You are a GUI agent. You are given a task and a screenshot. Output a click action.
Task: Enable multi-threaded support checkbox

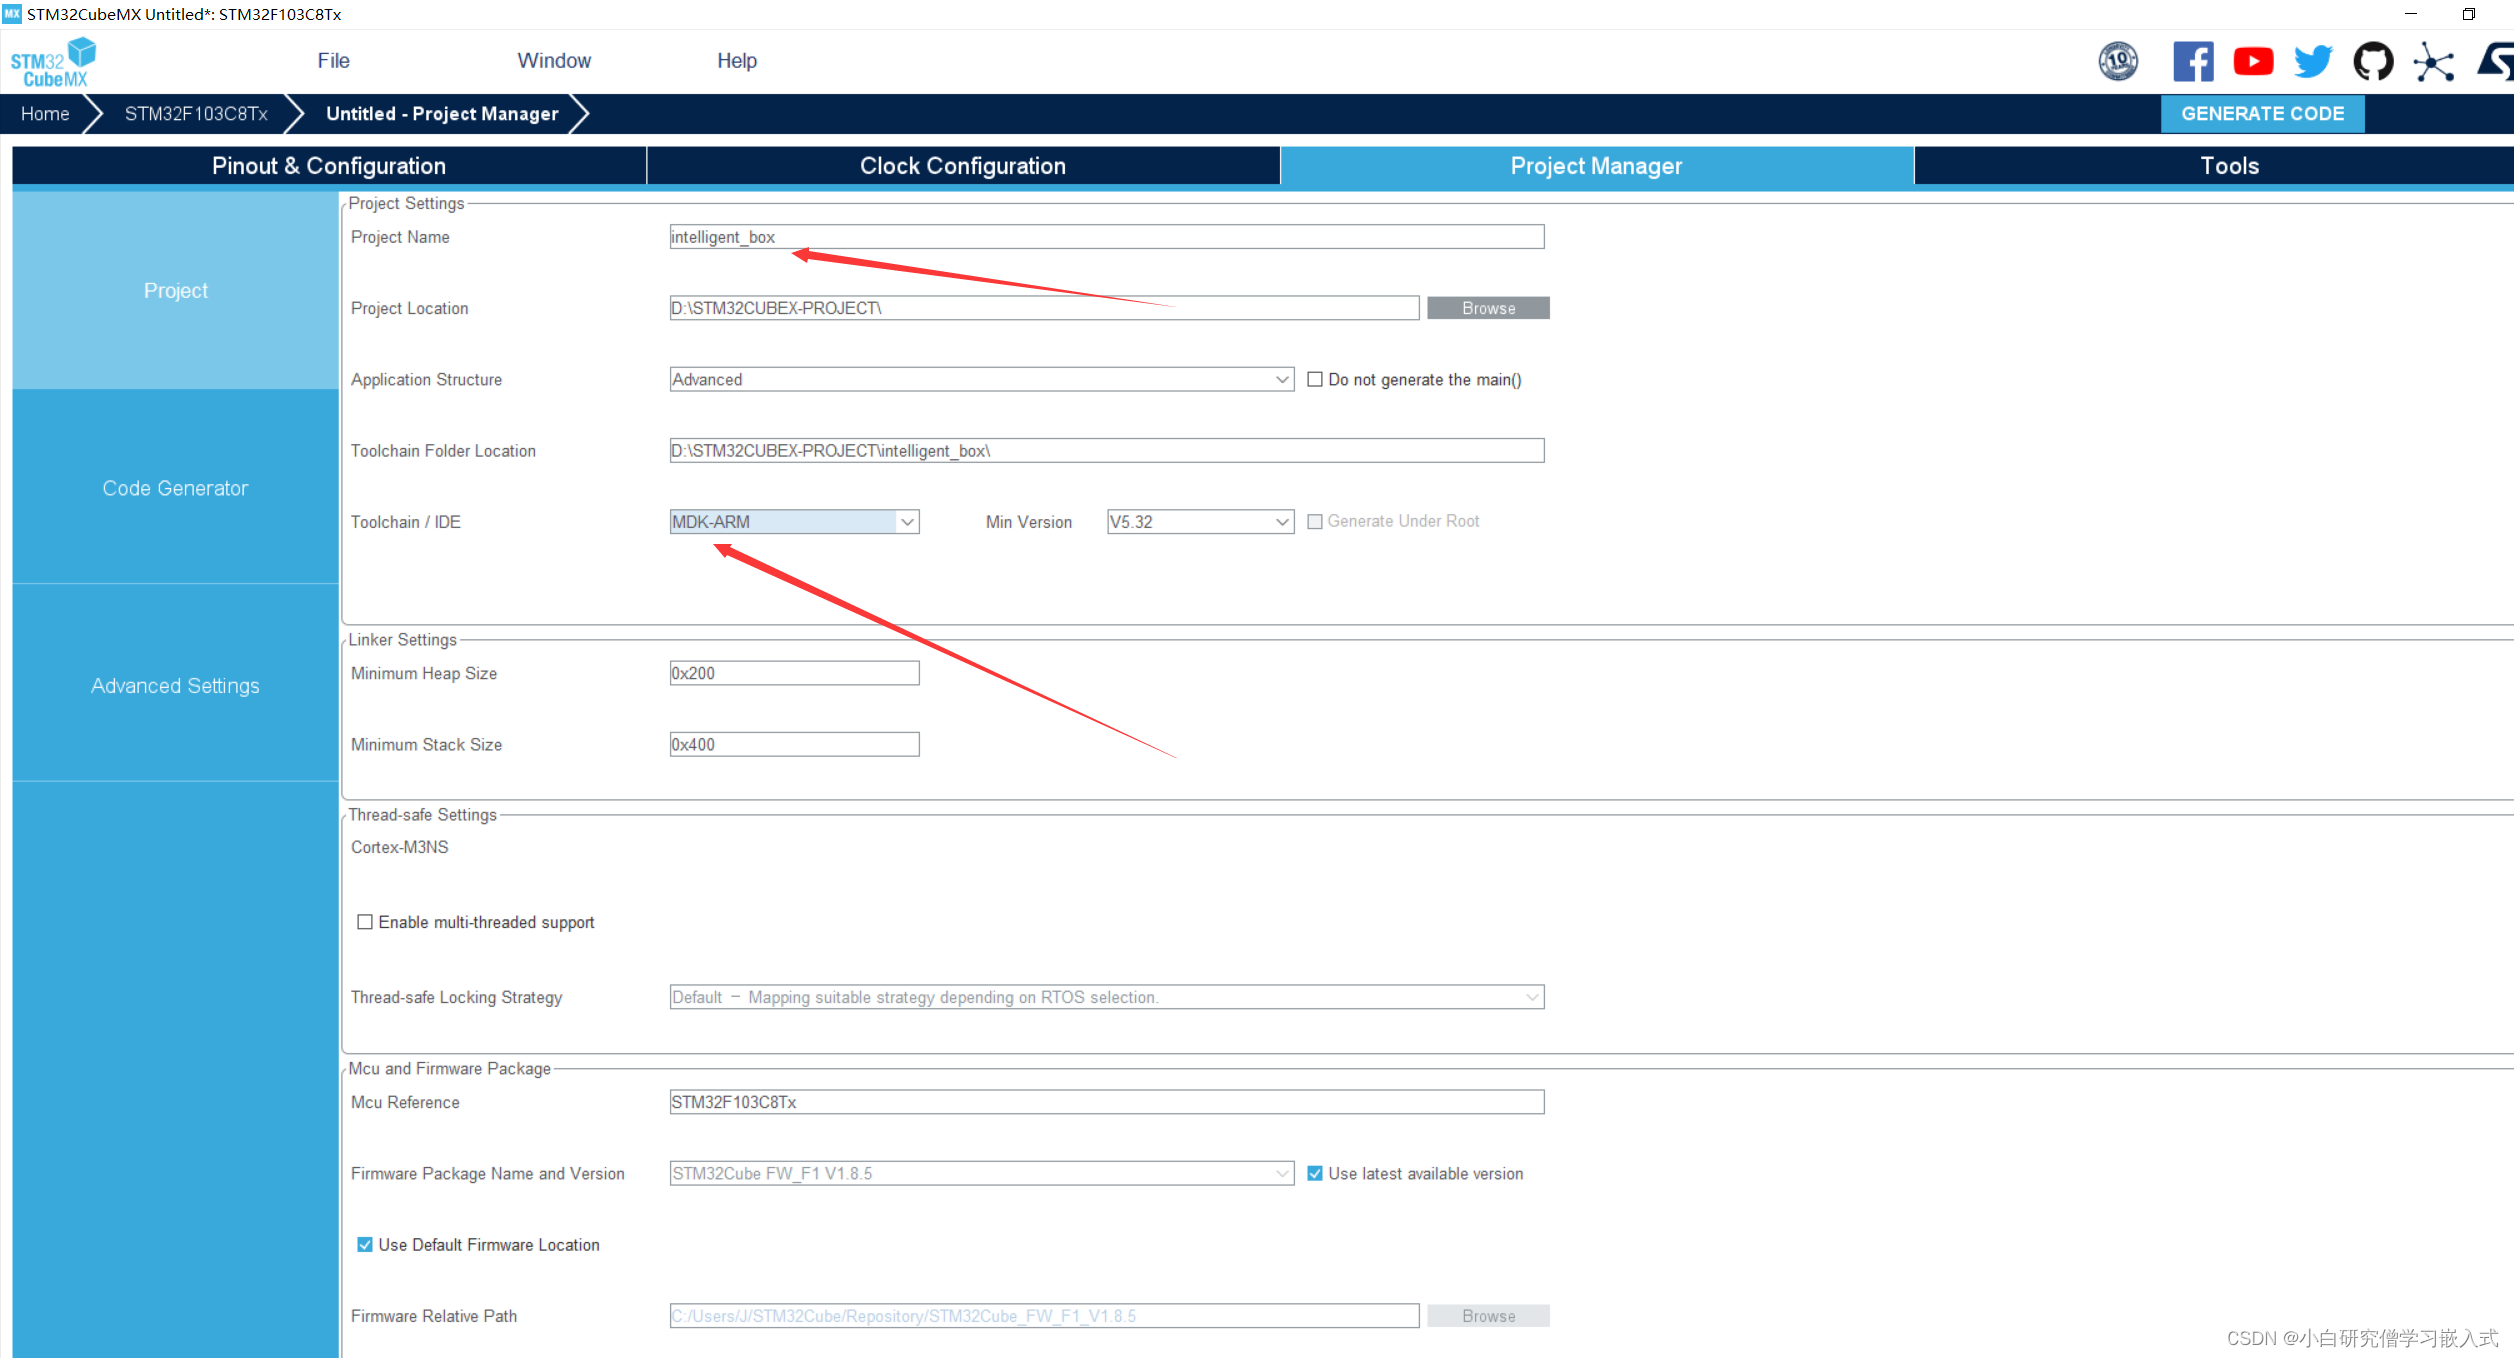pos(365,922)
